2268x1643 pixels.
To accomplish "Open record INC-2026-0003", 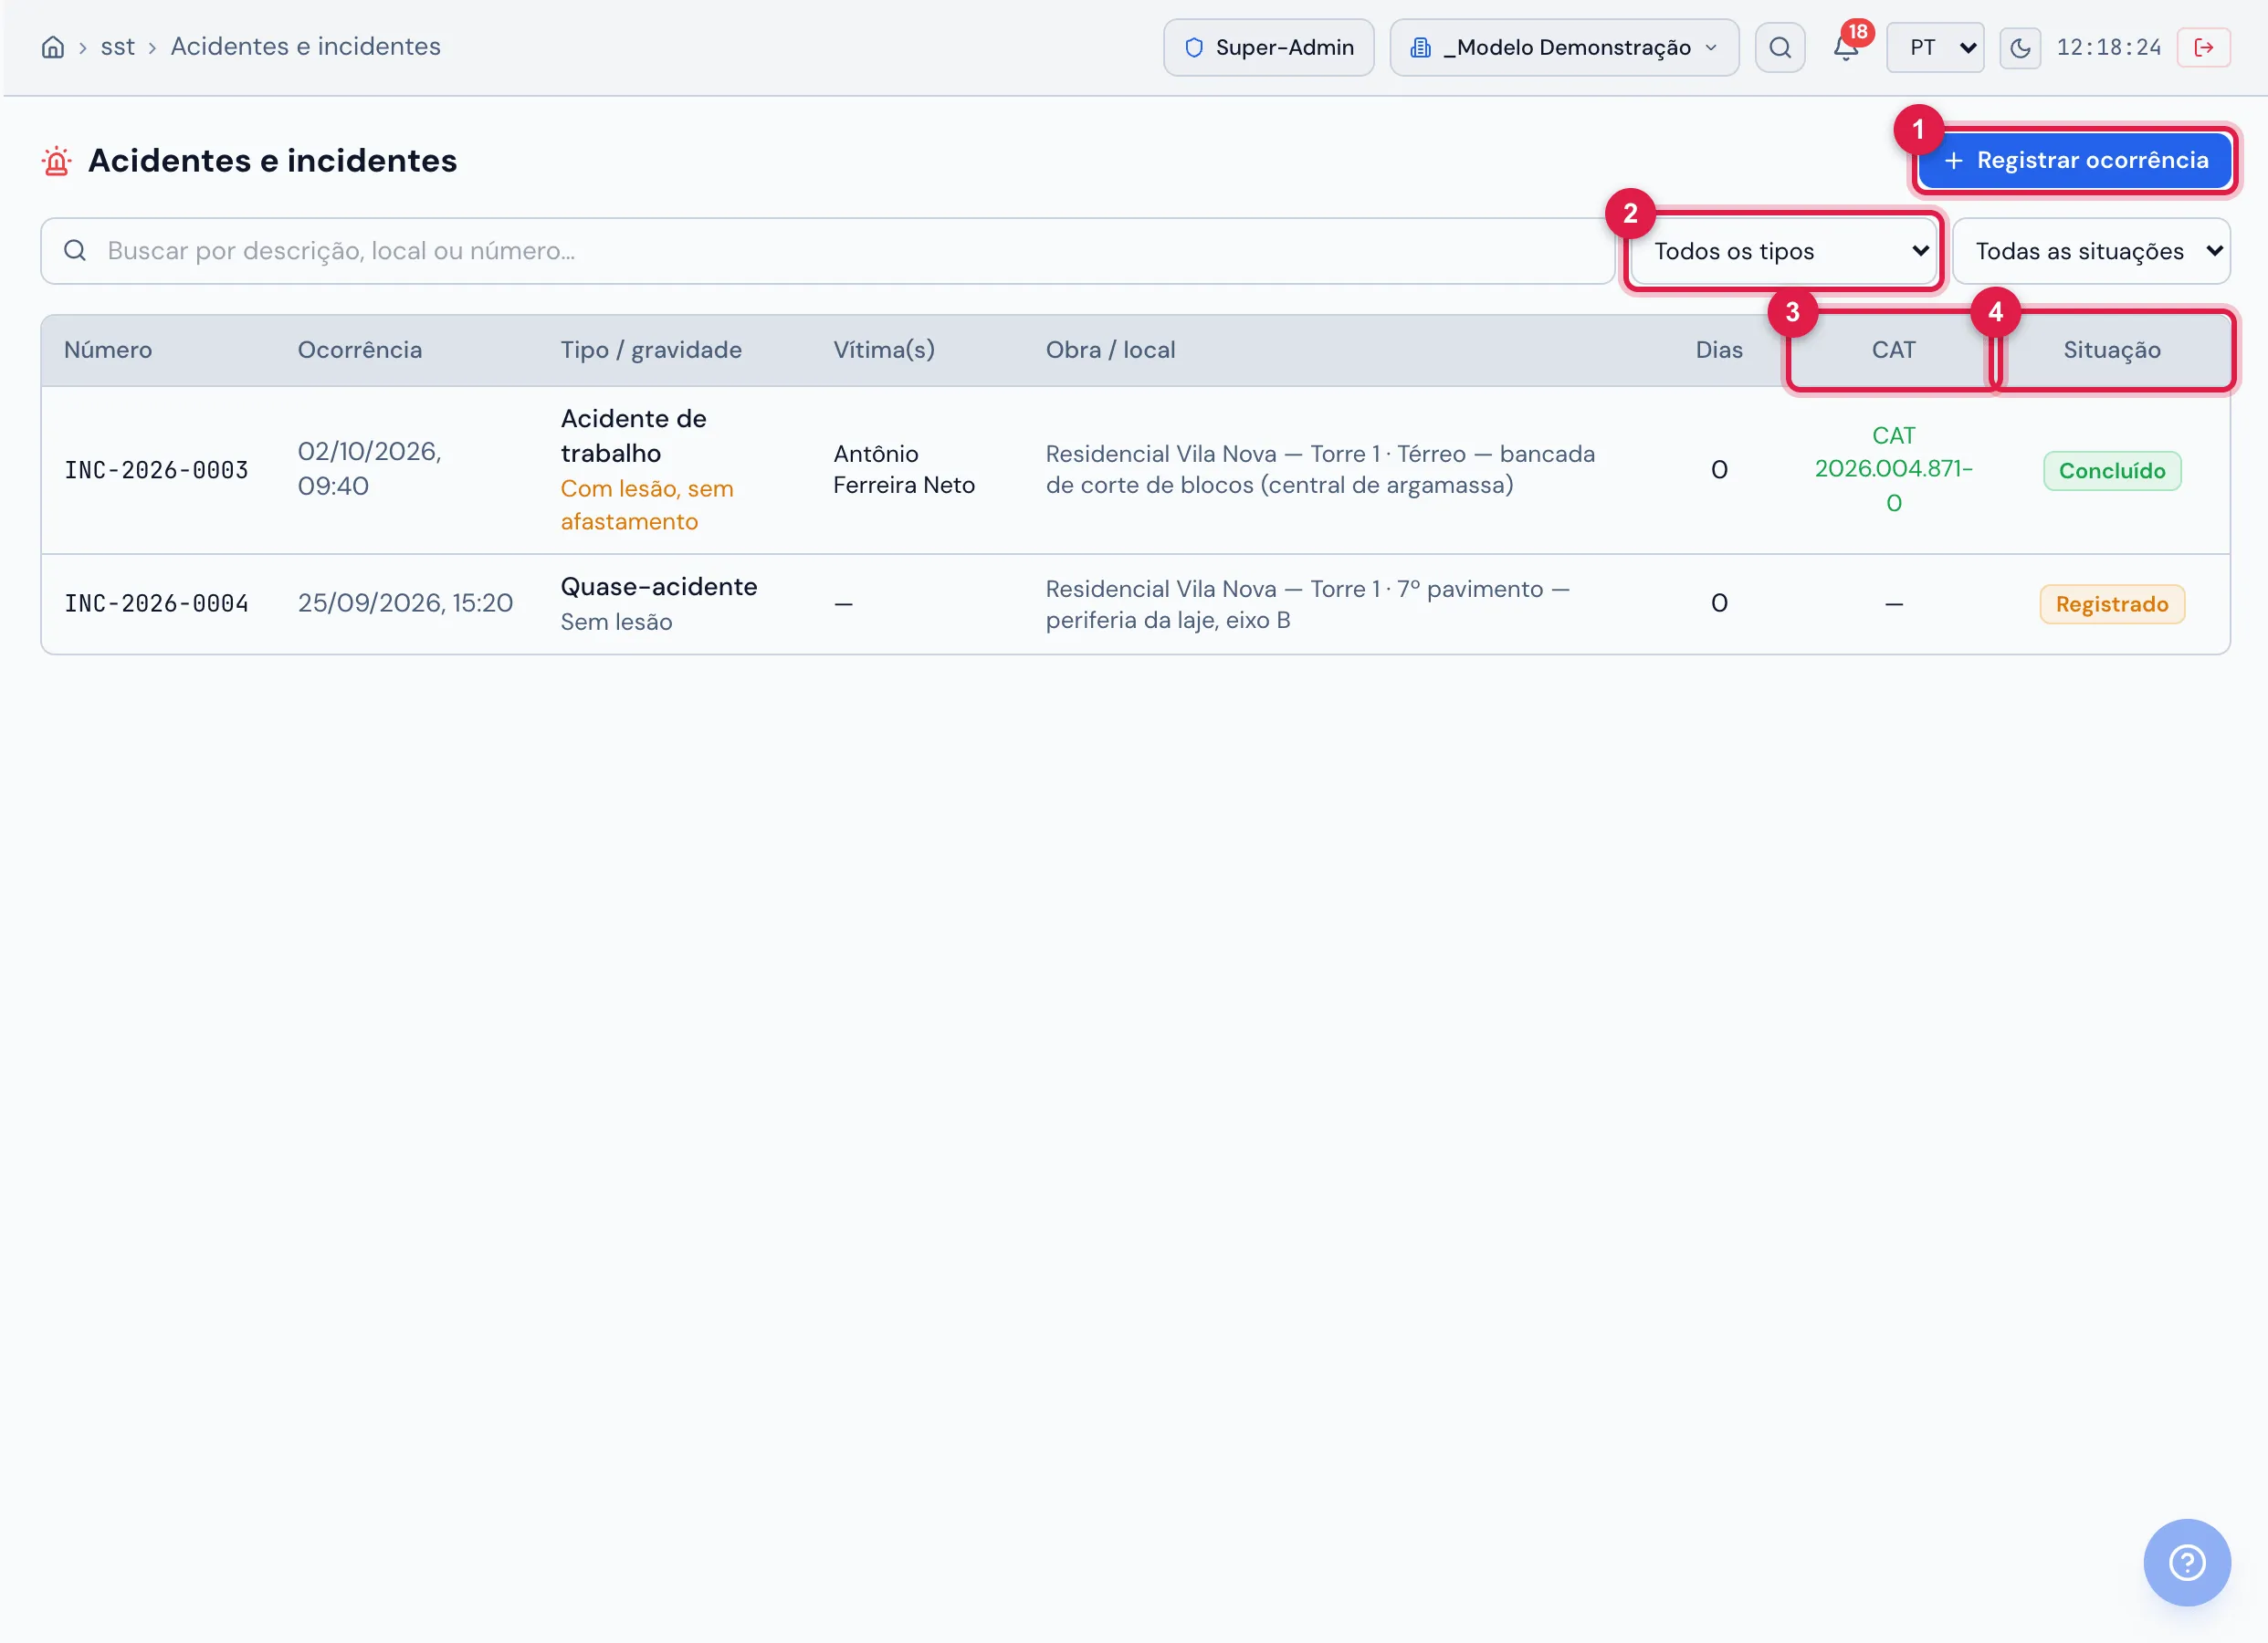I will (156, 470).
